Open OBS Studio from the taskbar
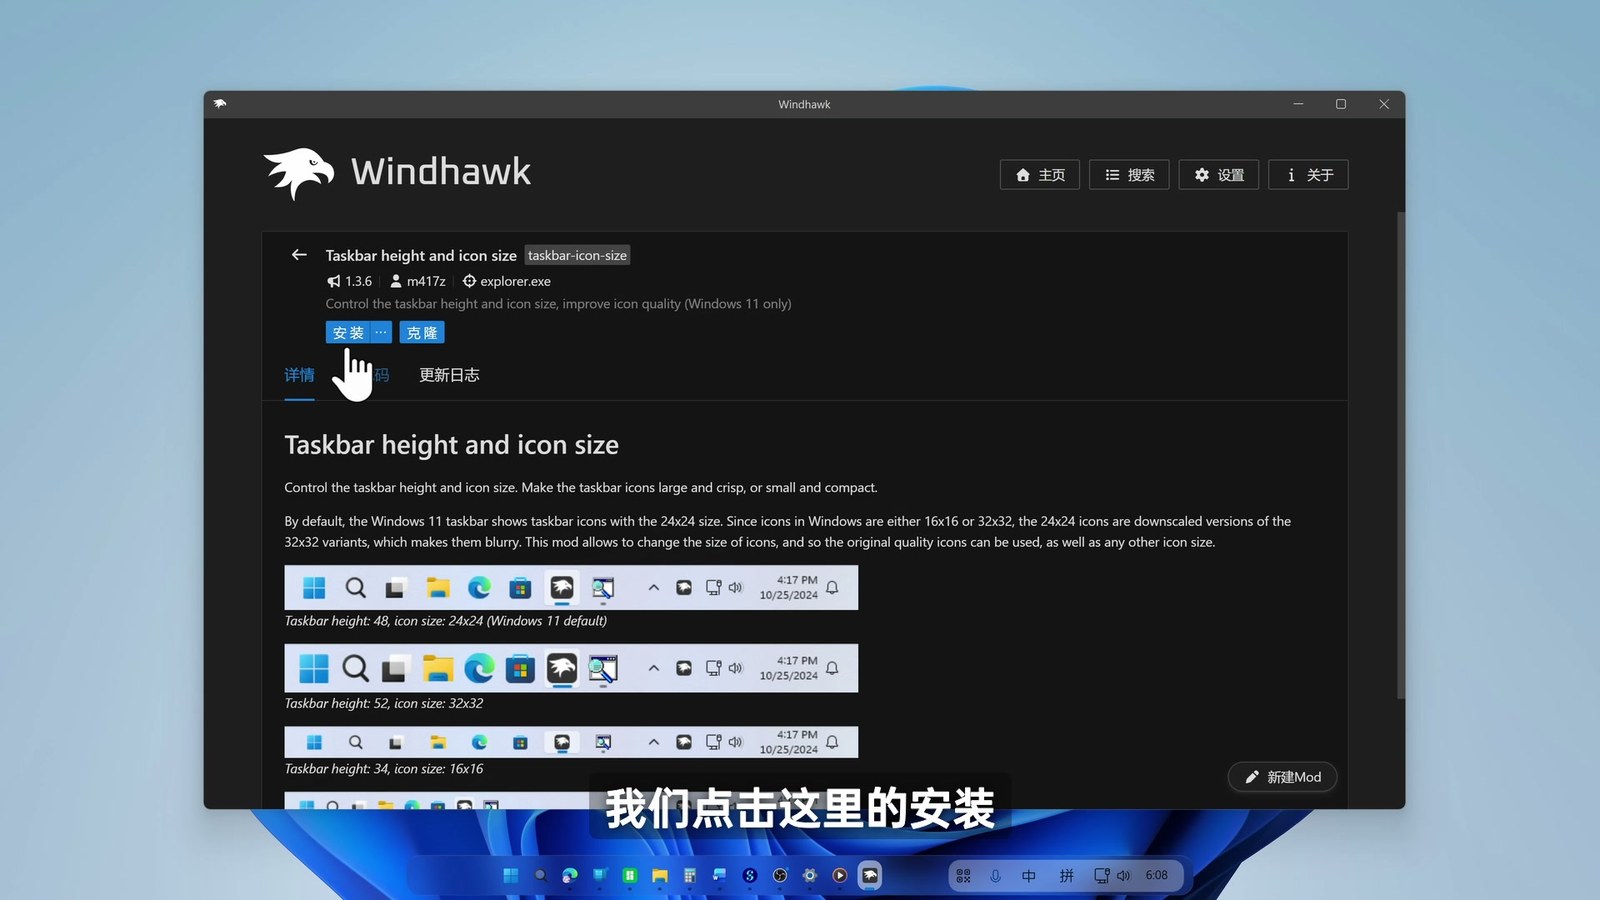This screenshot has height=900, width=1600. click(780, 876)
